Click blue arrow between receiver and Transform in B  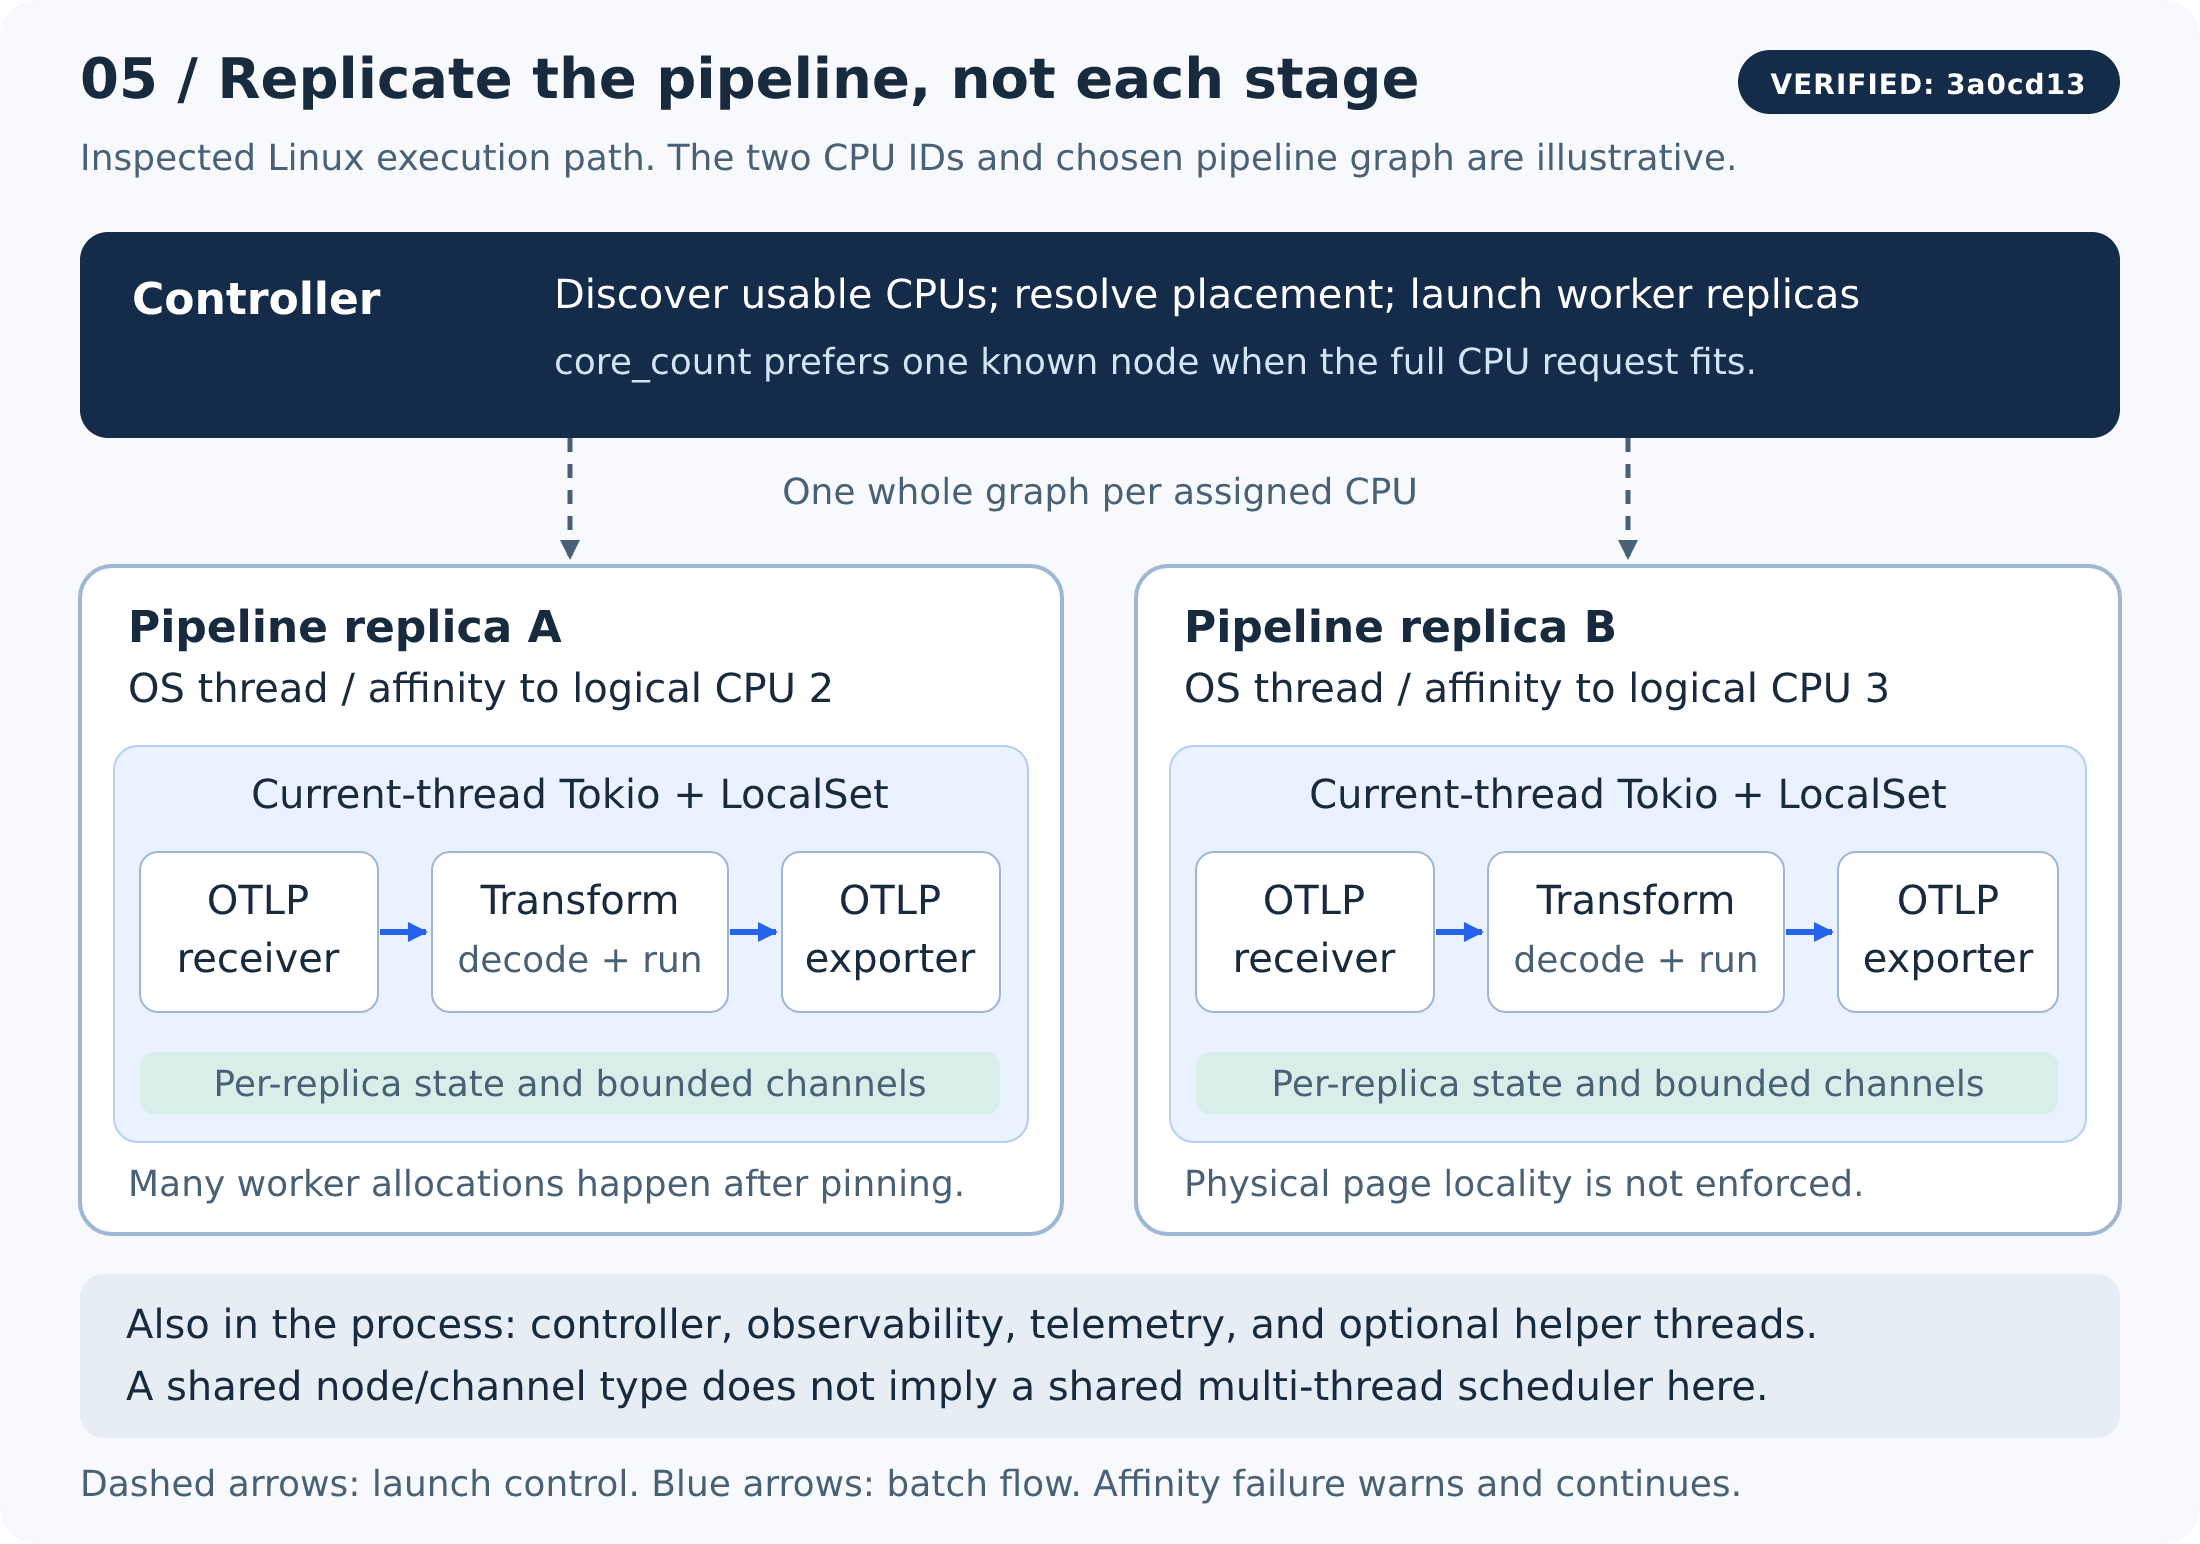click(1460, 932)
